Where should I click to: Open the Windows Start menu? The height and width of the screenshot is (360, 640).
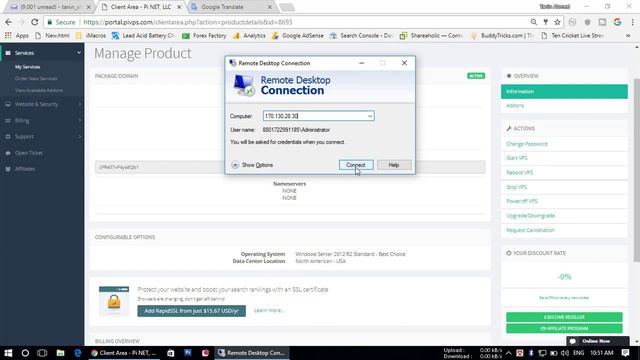(8, 353)
